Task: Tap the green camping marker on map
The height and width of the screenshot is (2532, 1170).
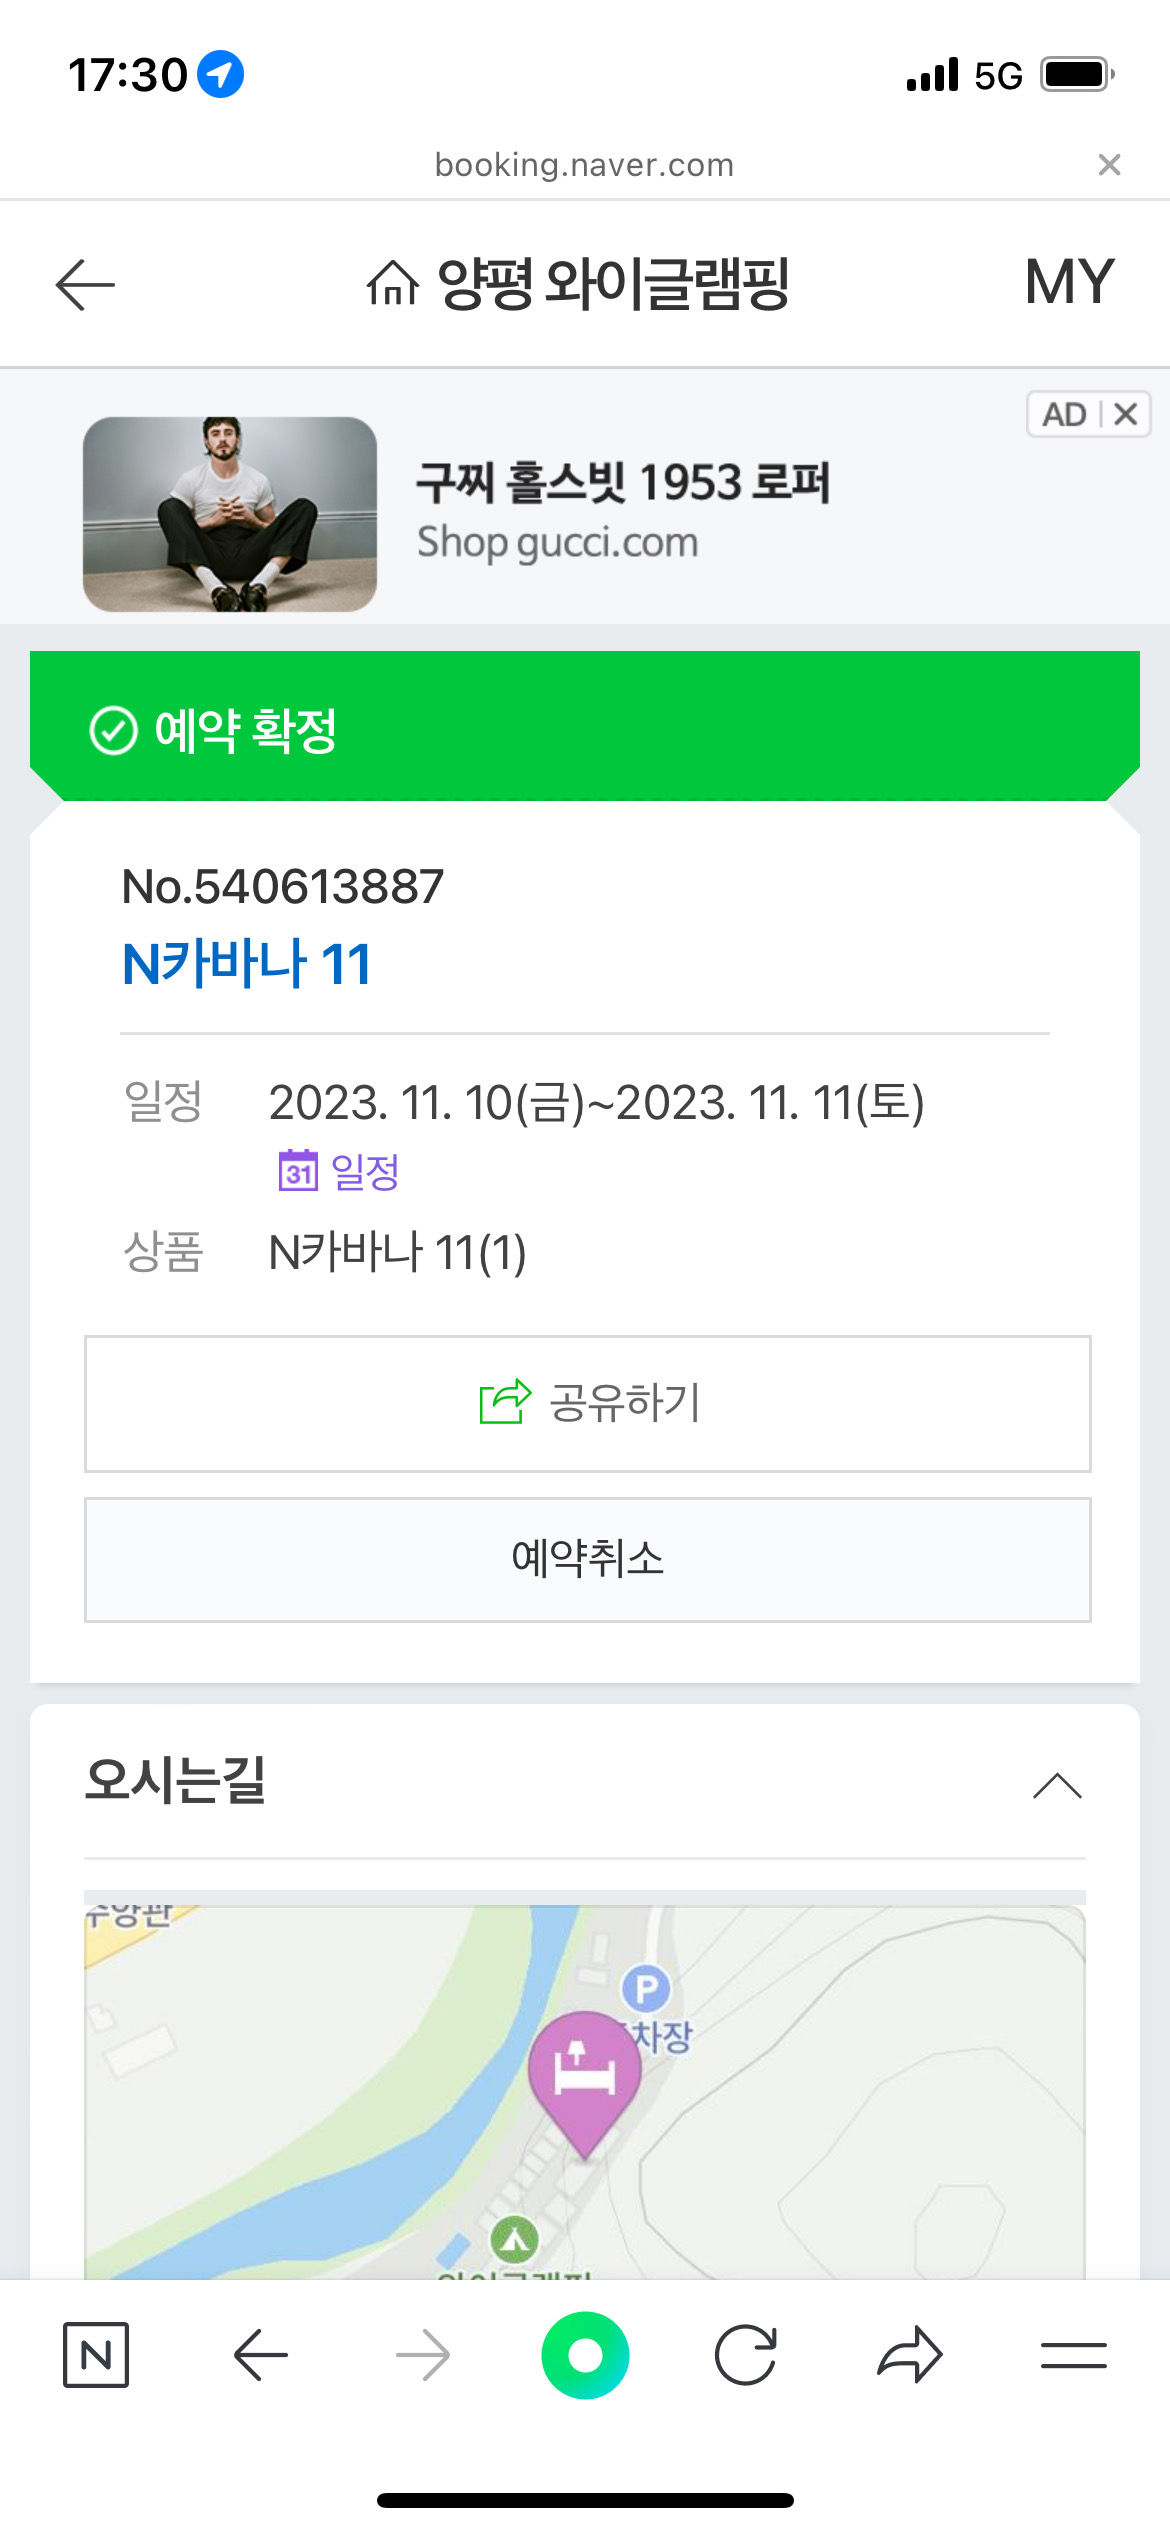Action: pos(515,2239)
